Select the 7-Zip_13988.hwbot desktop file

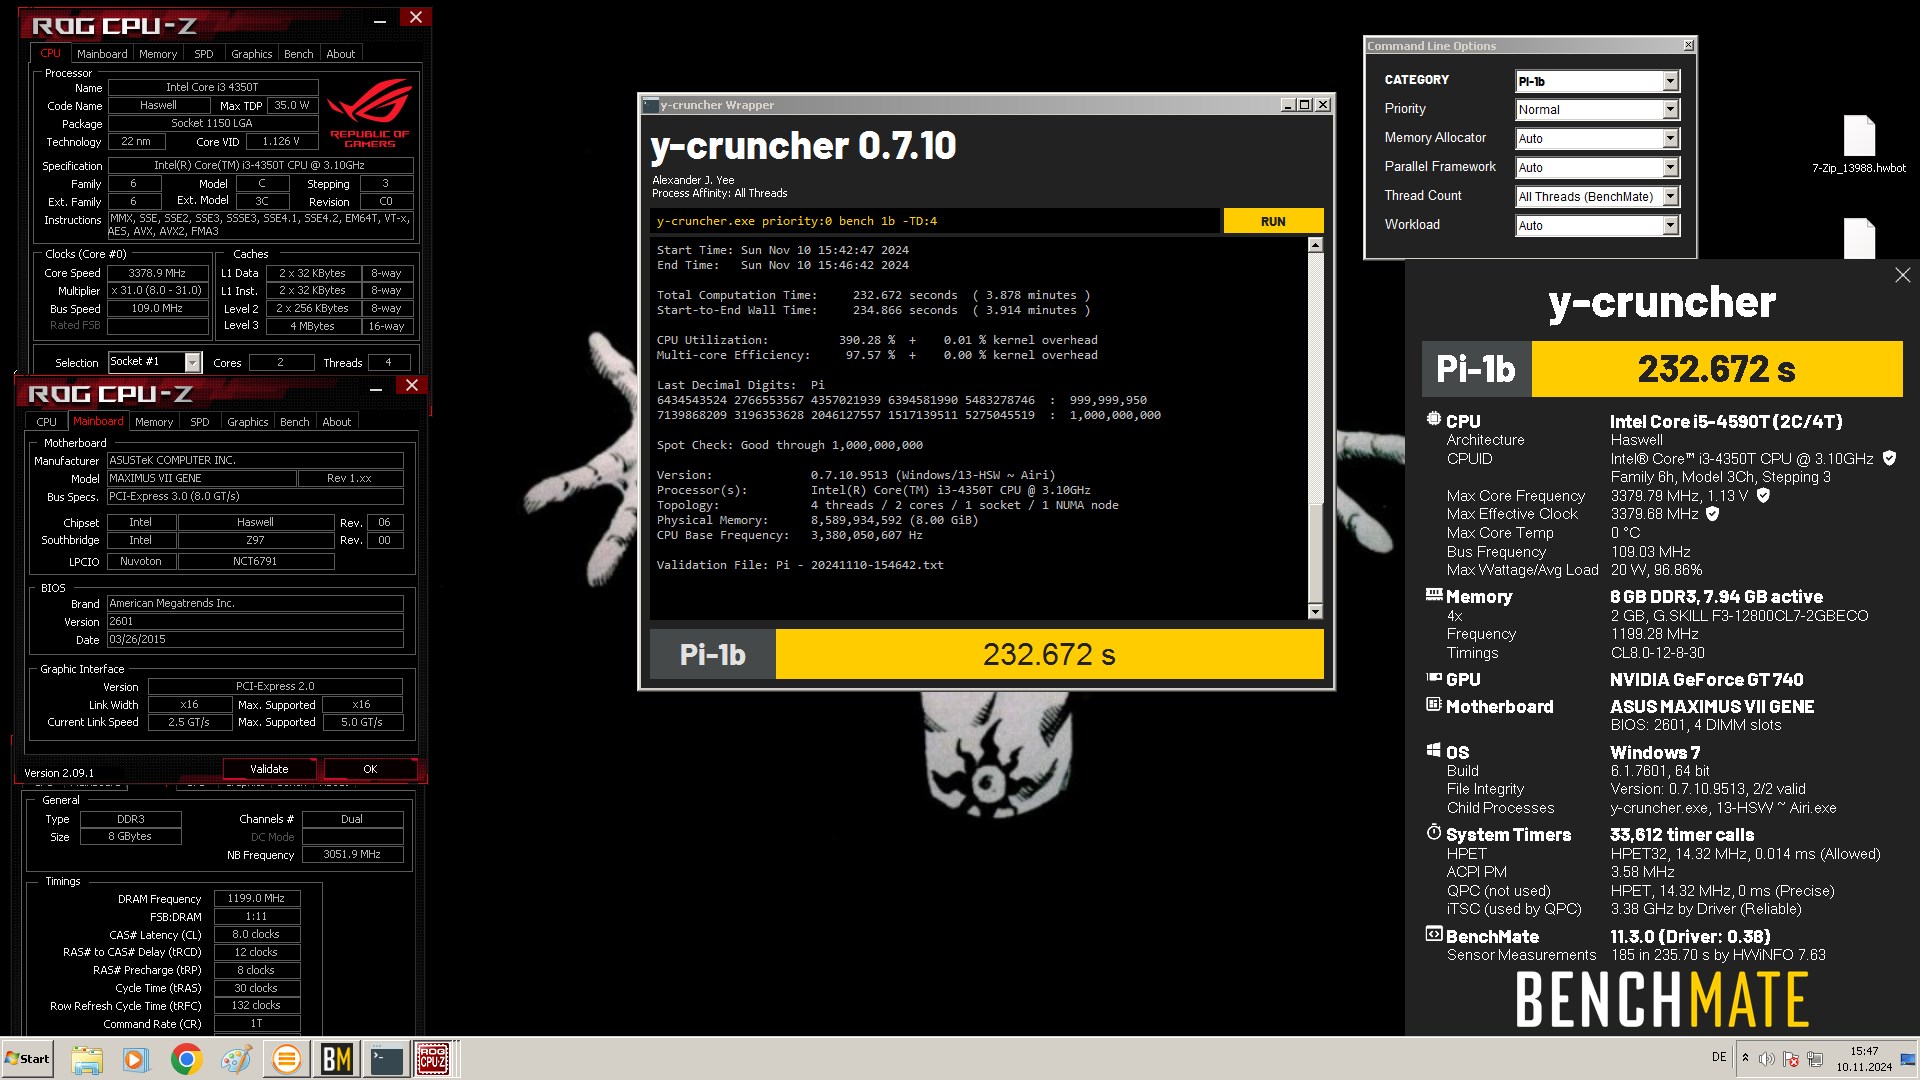pyautogui.click(x=1859, y=145)
